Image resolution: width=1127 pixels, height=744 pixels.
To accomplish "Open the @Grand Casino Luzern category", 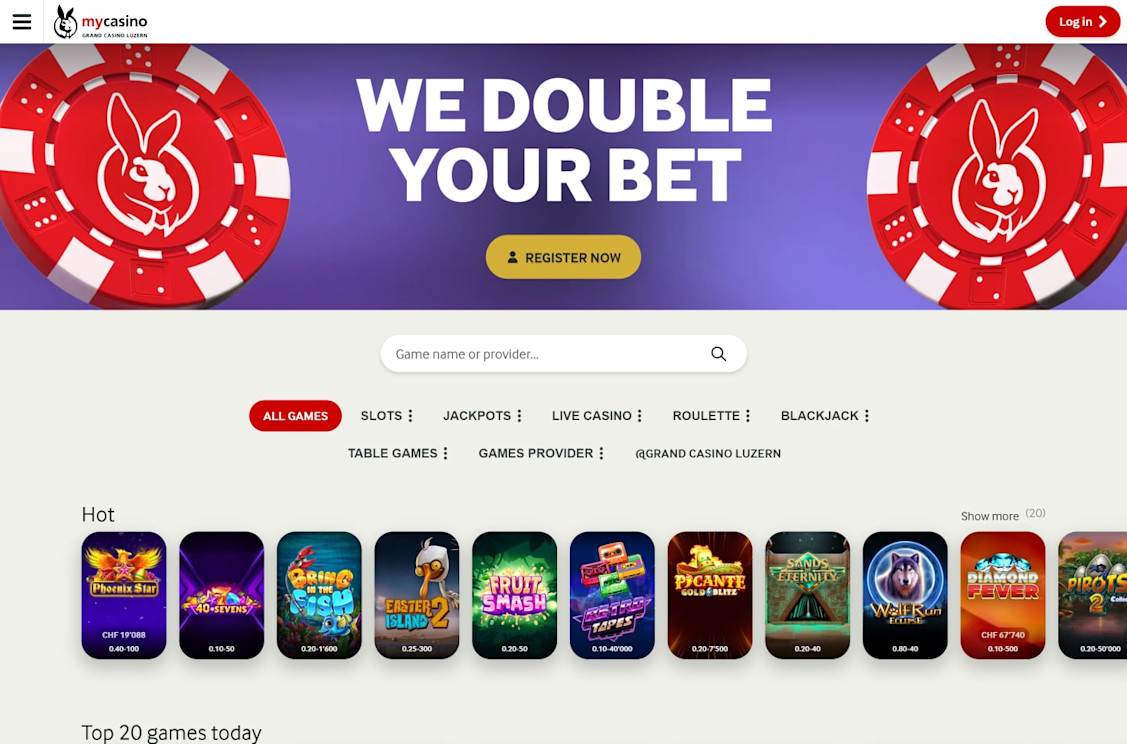I will pos(708,454).
